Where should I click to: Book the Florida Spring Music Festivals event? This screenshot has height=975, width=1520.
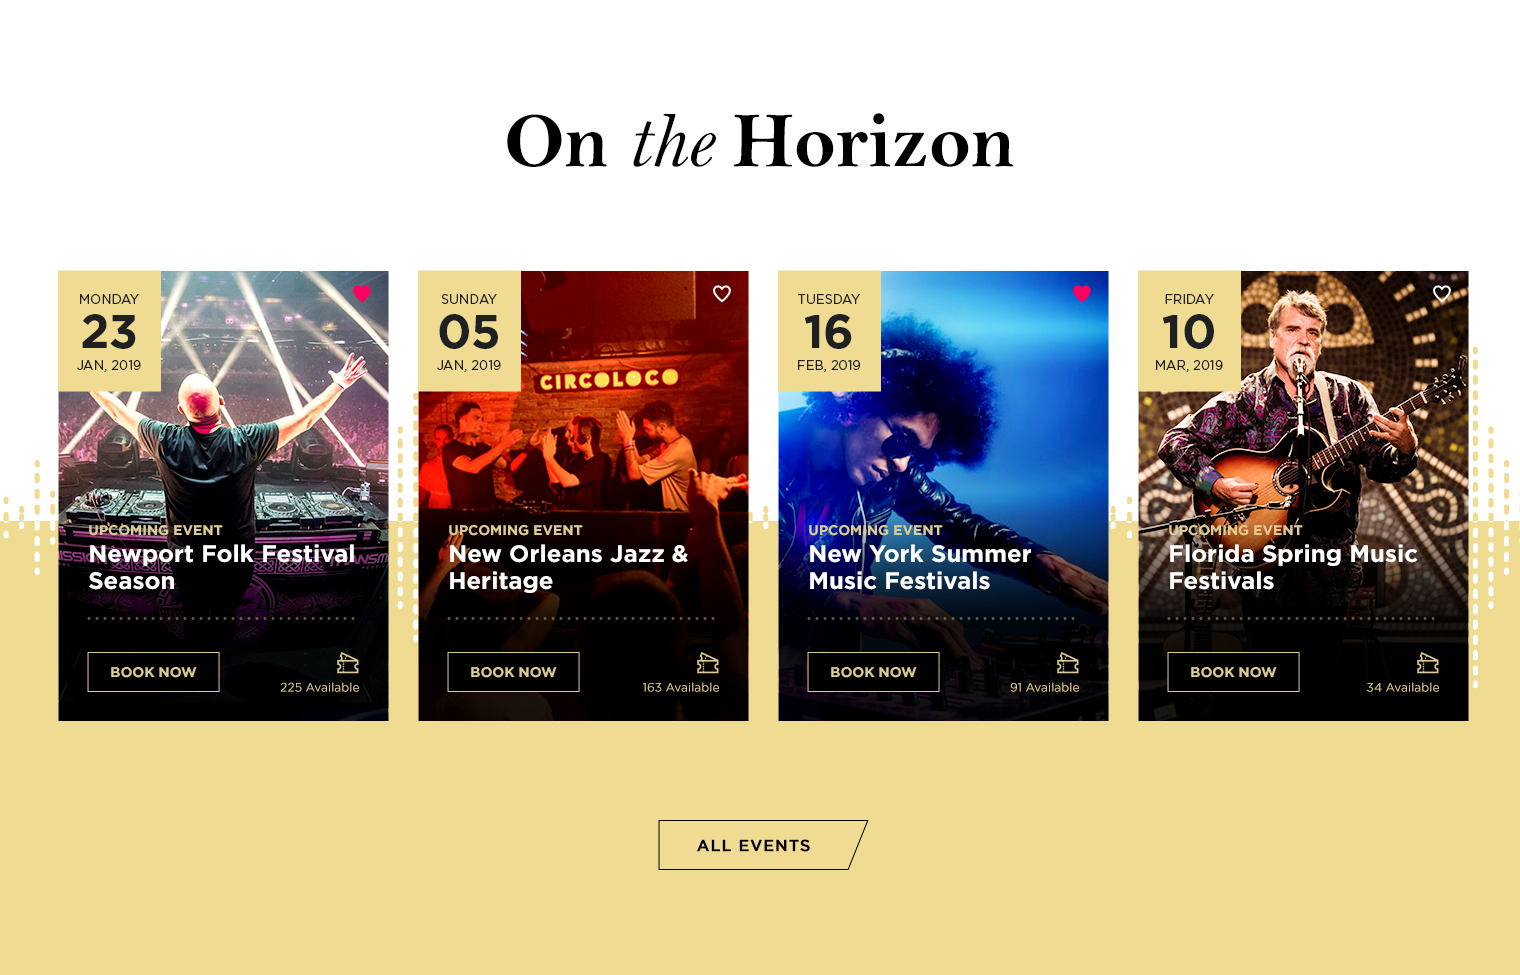pyautogui.click(x=1233, y=672)
